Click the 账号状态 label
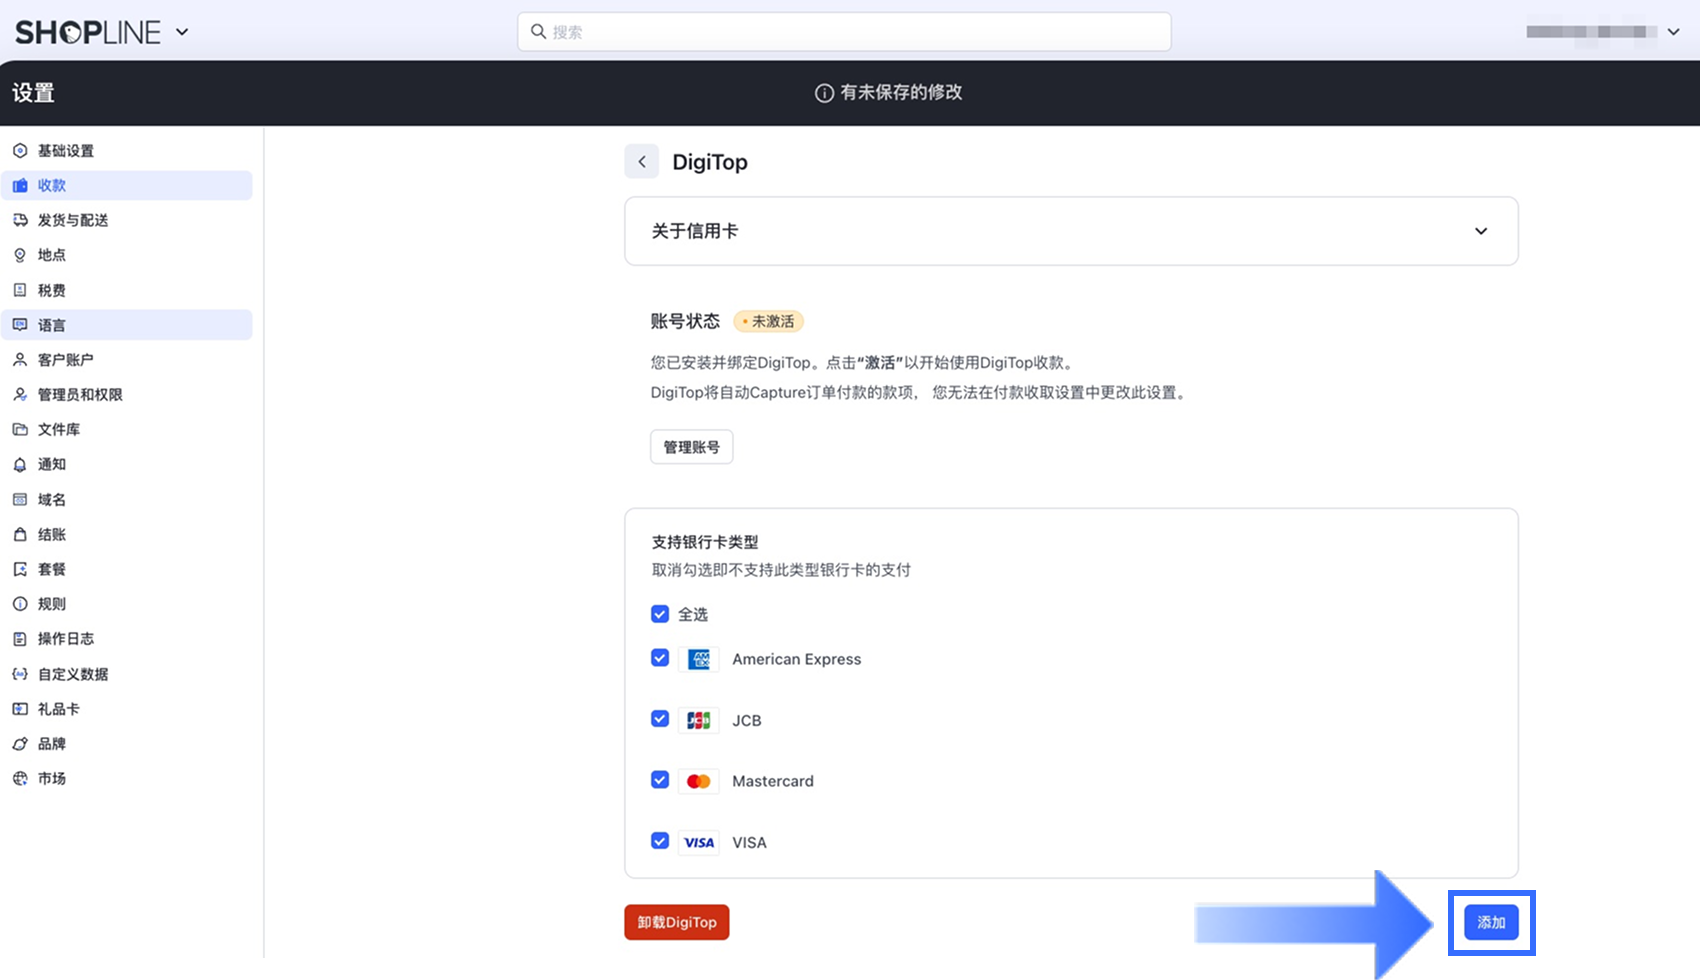 [x=685, y=321]
